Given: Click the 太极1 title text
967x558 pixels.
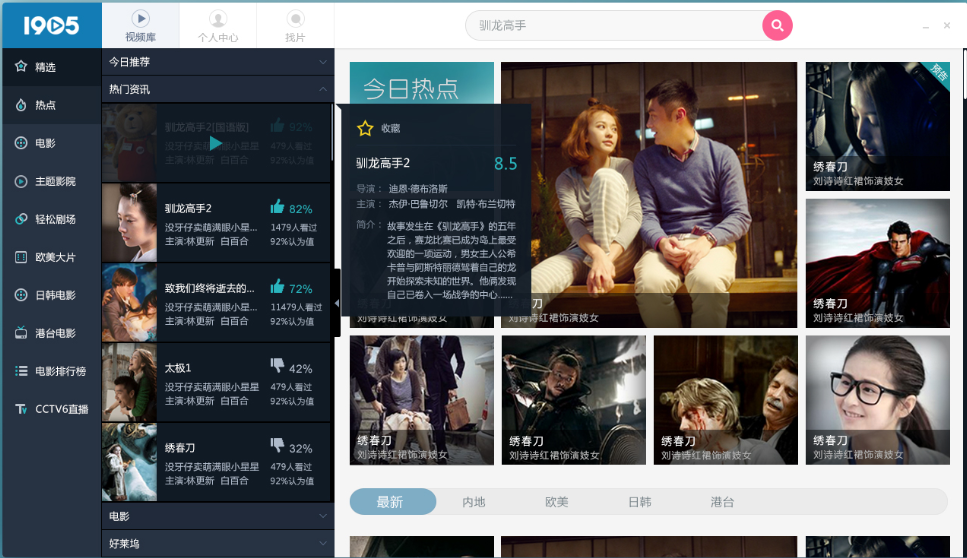Looking at the screenshot, I should click(178, 368).
